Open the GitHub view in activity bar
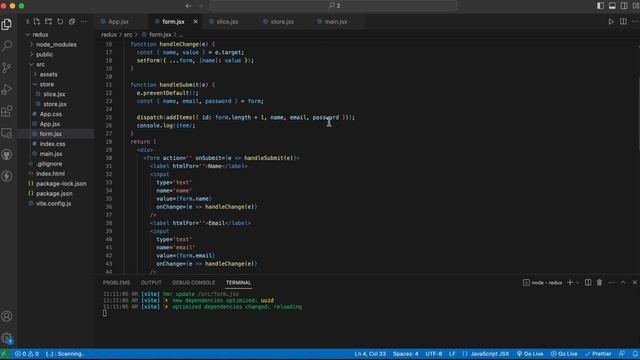Image resolution: width=640 pixels, height=360 pixels. pos(7,155)
